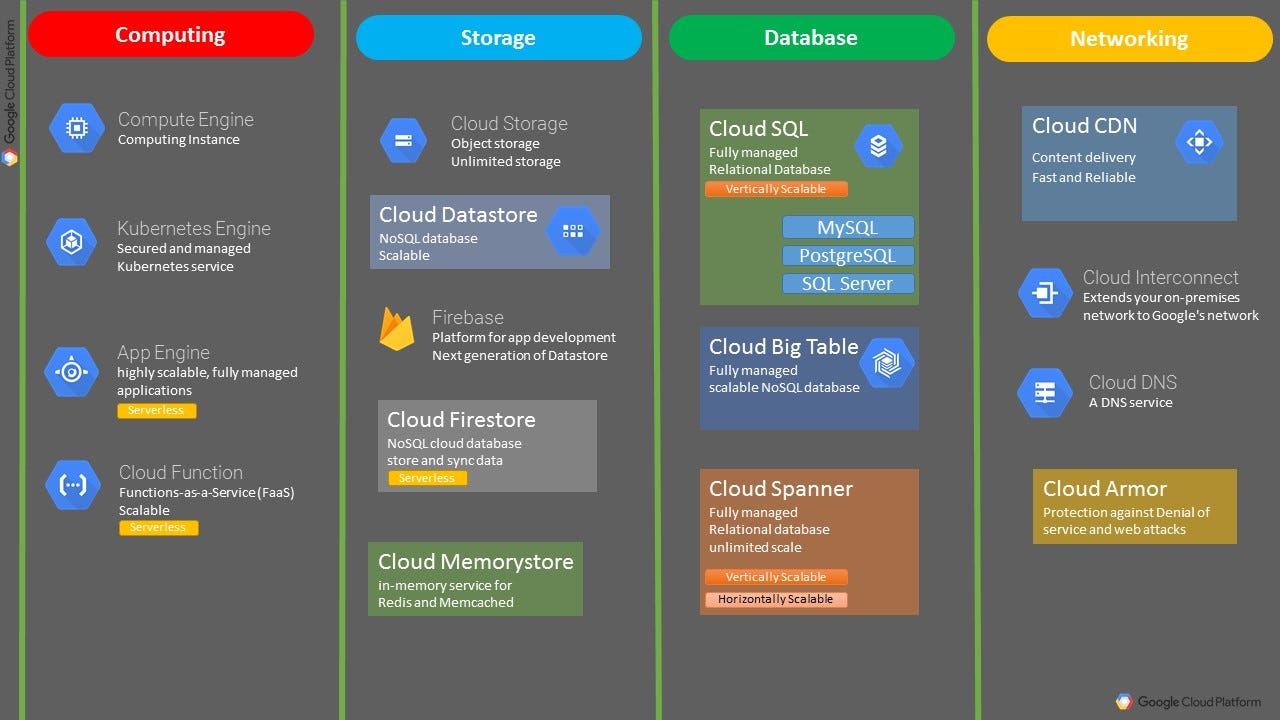Click the Vertically Scalable orange tag on Cloud SQL
This screenshot has height=720, width=1280.
click(776, 189)
